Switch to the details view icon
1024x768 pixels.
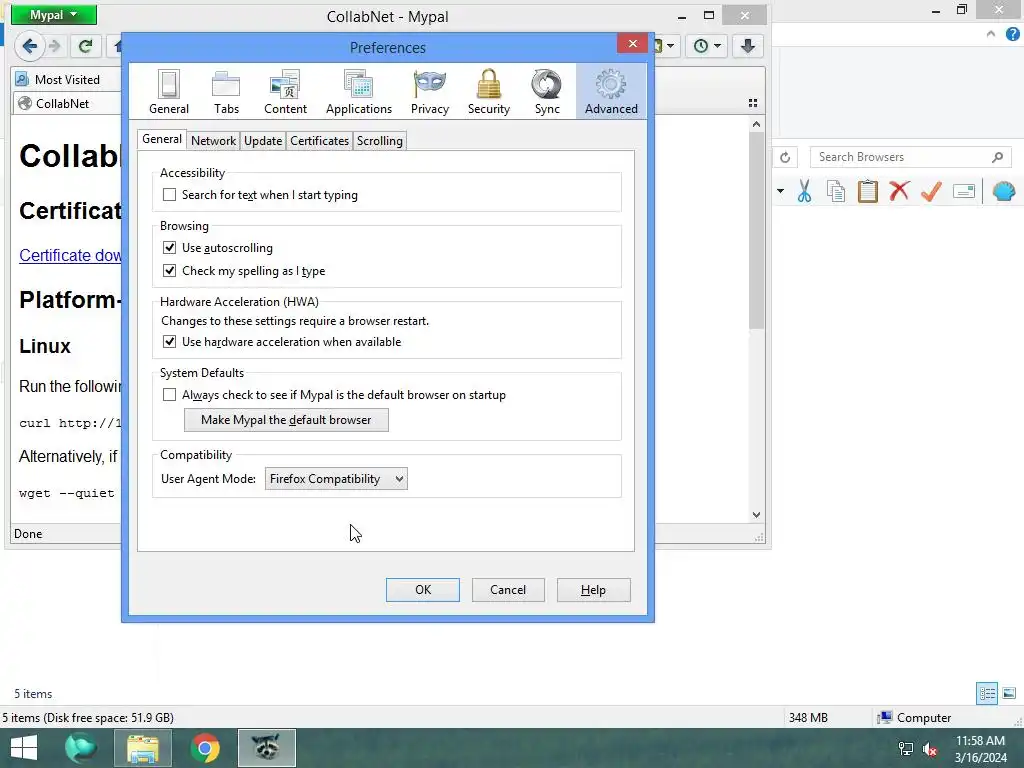coord(987,693)
